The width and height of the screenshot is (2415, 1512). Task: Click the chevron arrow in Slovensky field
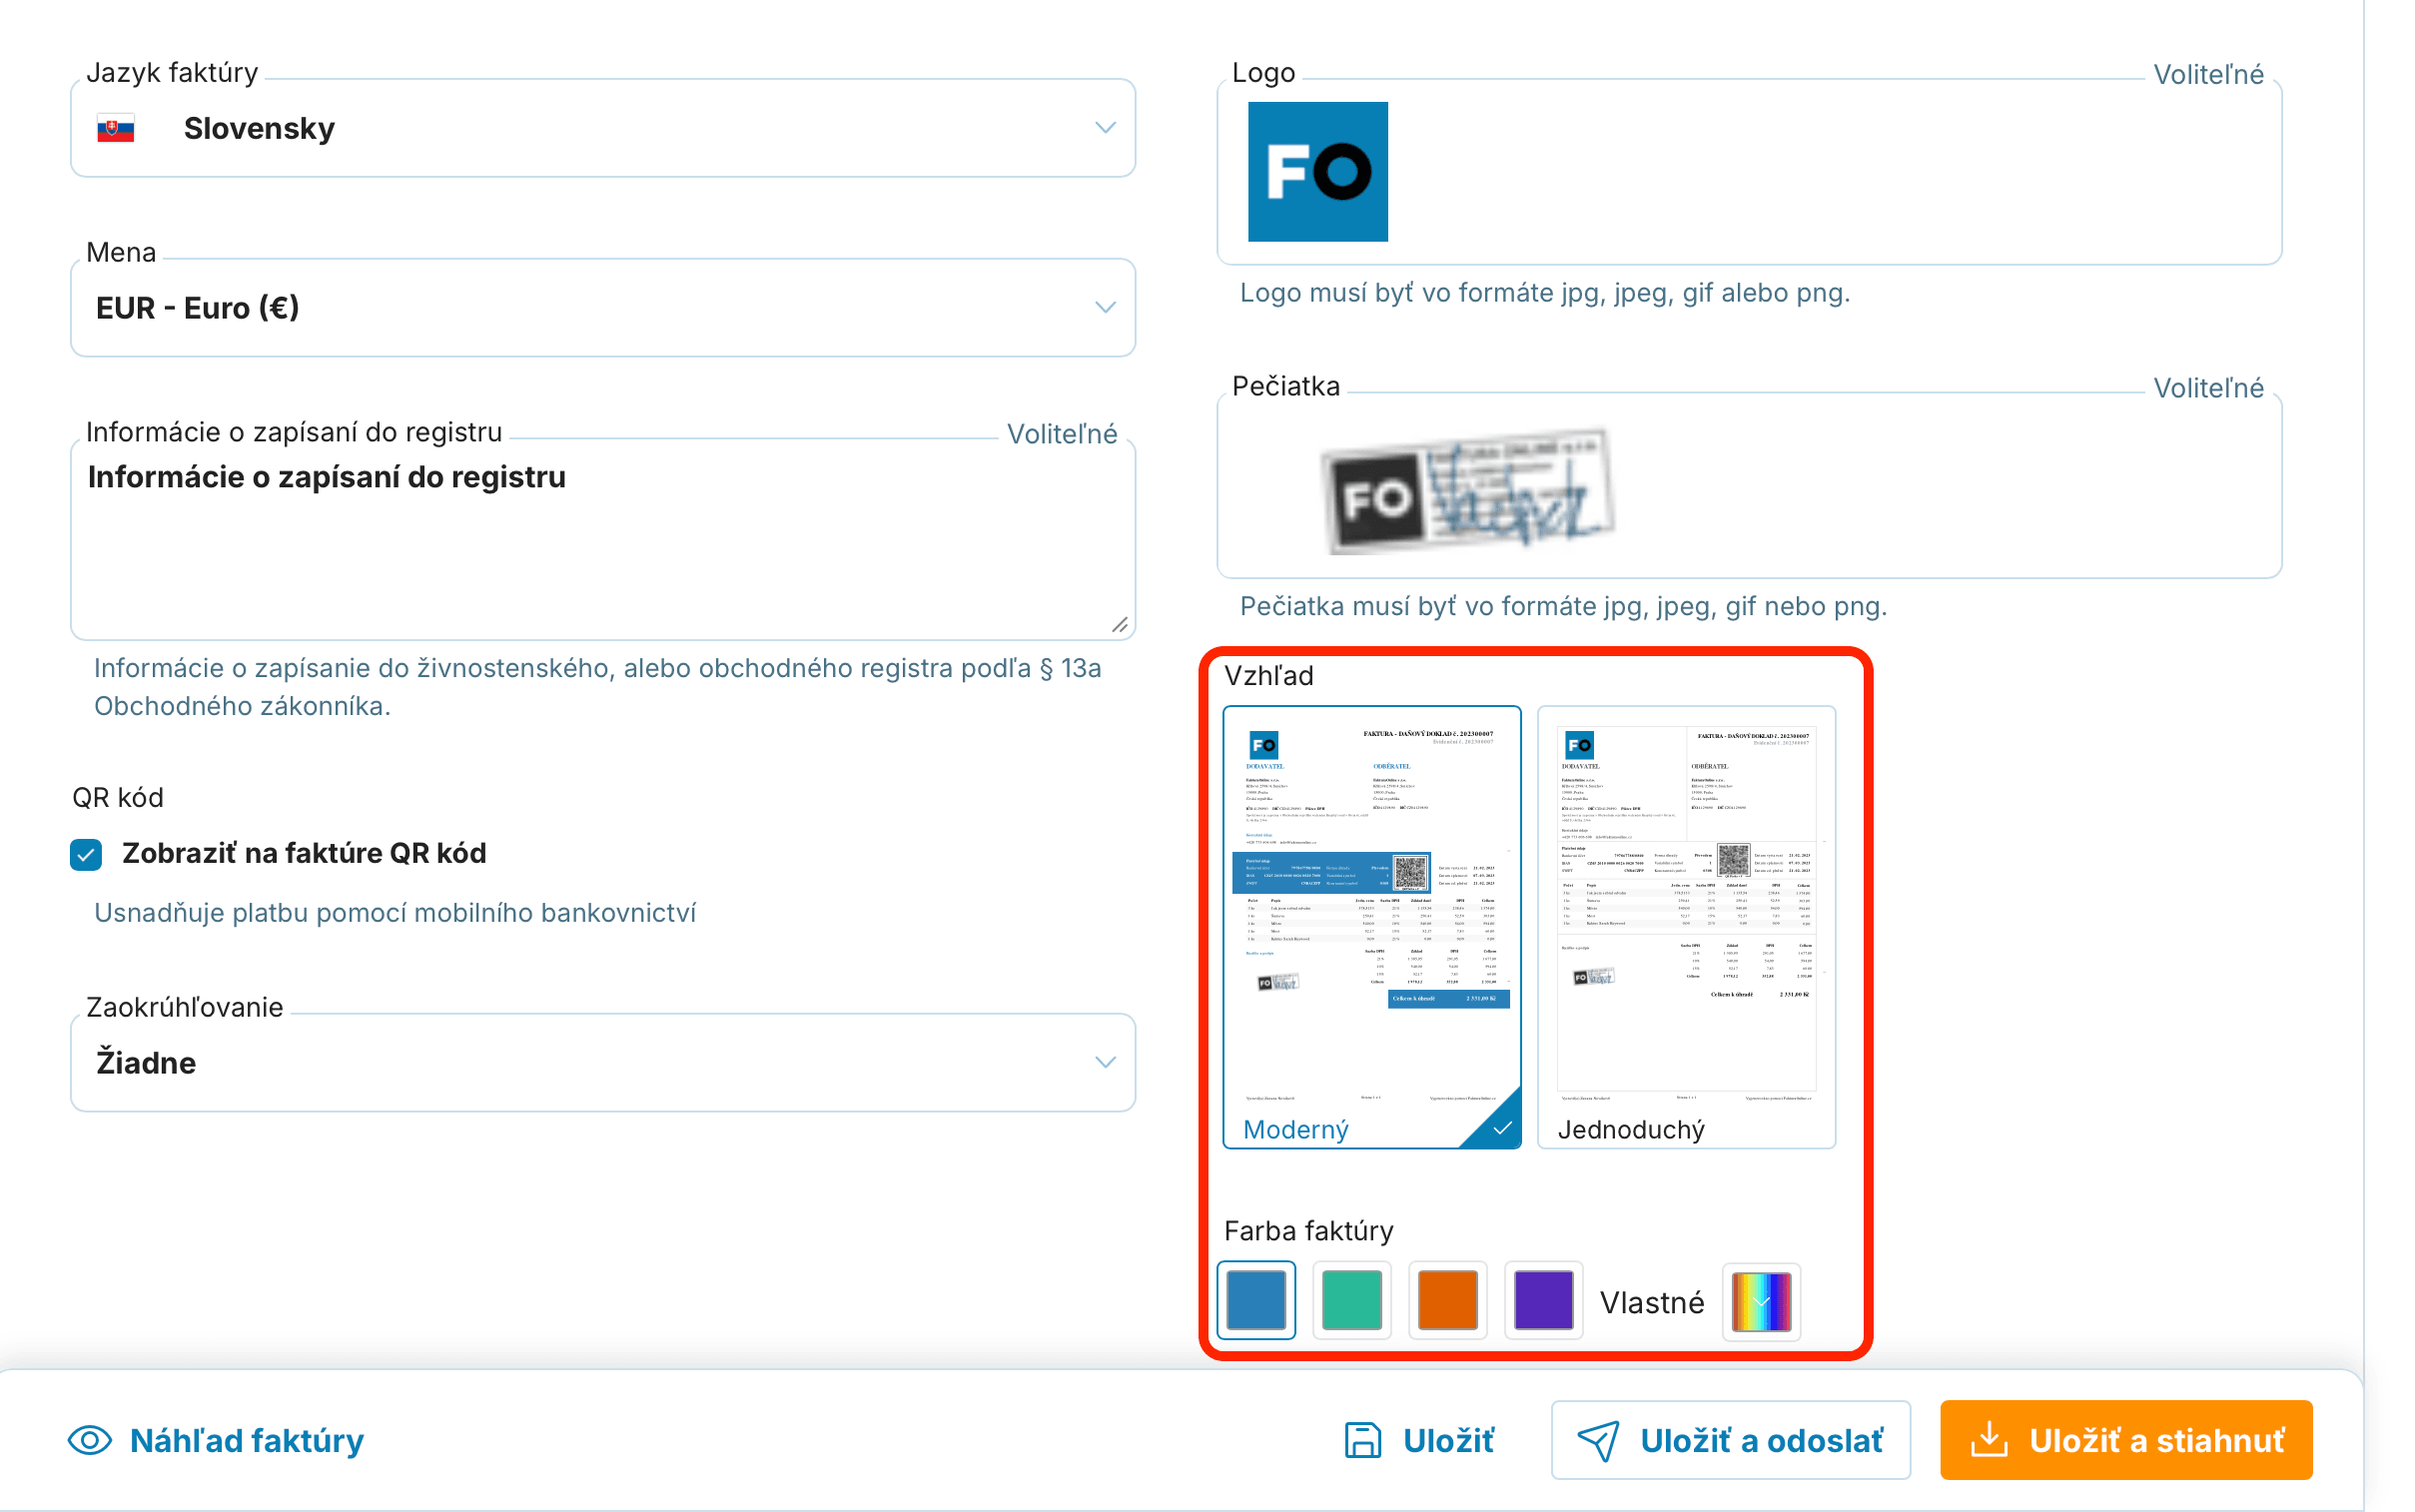tap(1105, 128)
